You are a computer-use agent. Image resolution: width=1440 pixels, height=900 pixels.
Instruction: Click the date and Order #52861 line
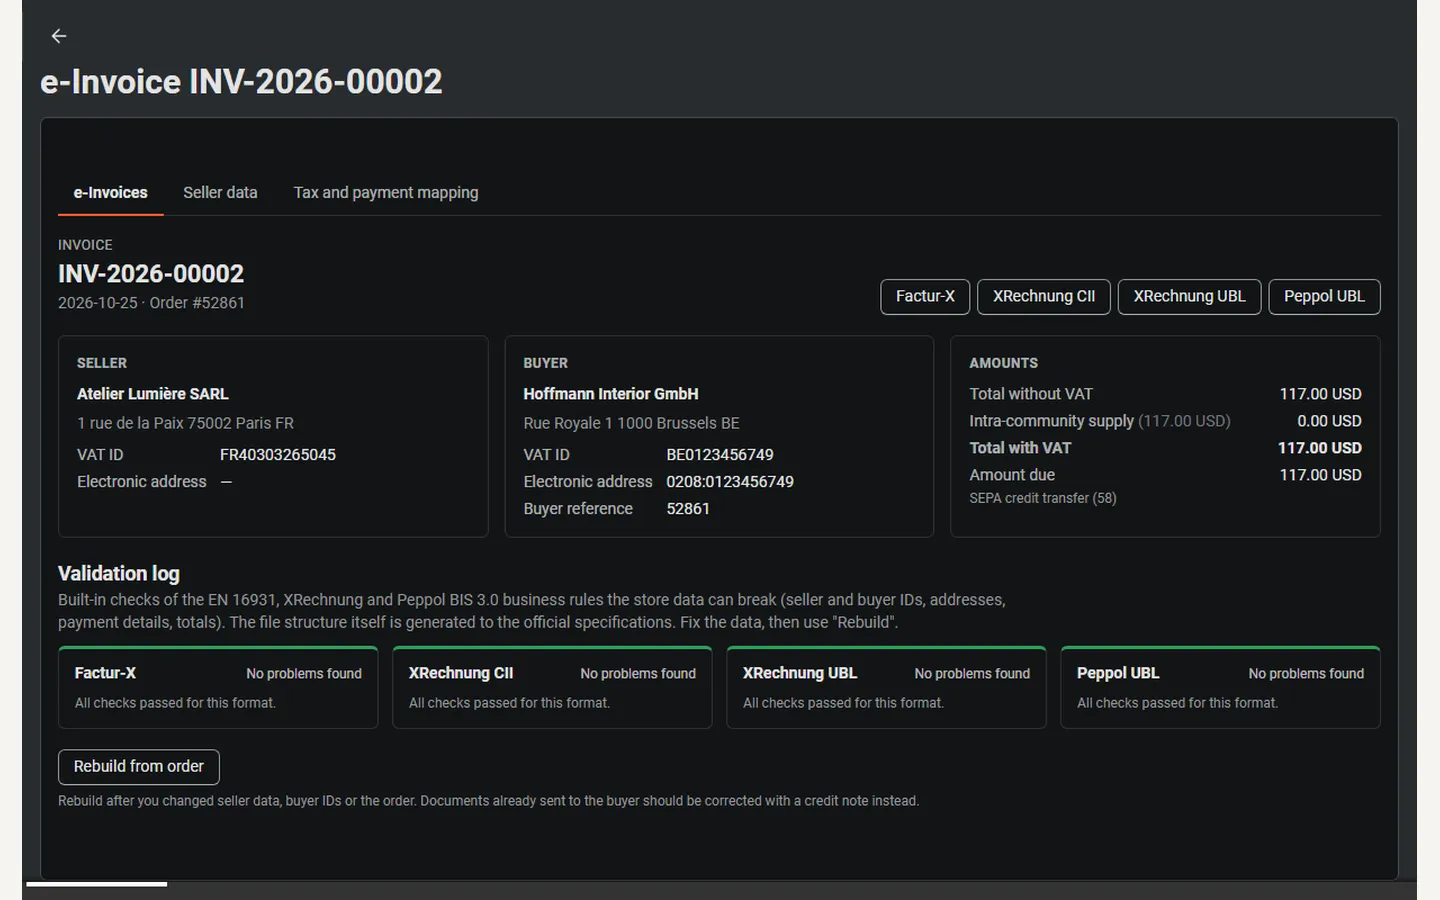(x=151, y=302)
